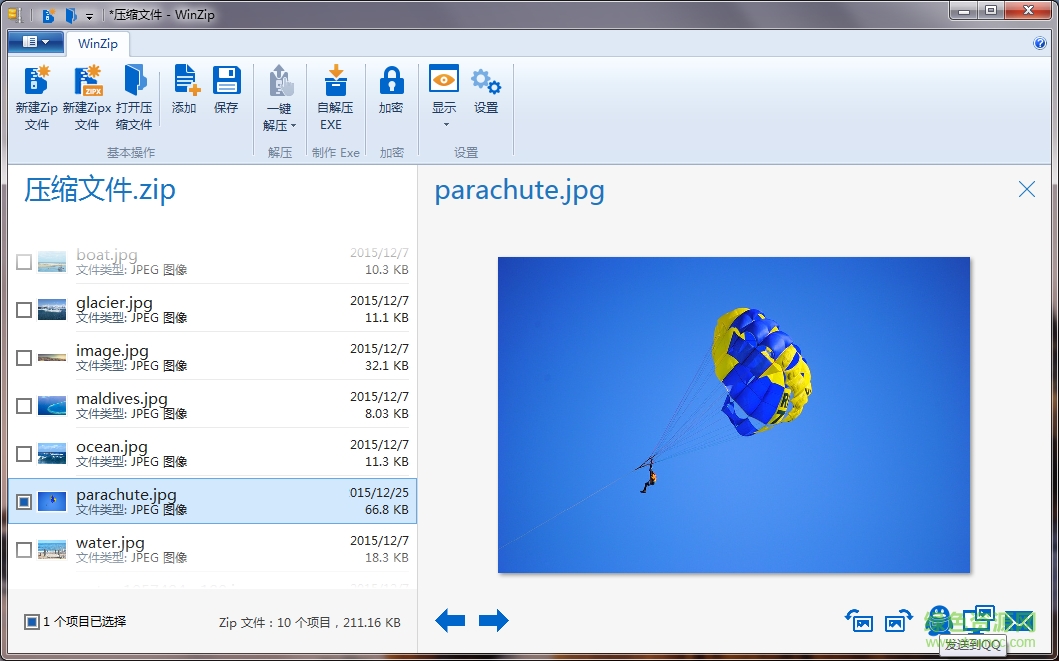Select the WinZip ribbon tab

pyautogui.click(x=97, y=44)
